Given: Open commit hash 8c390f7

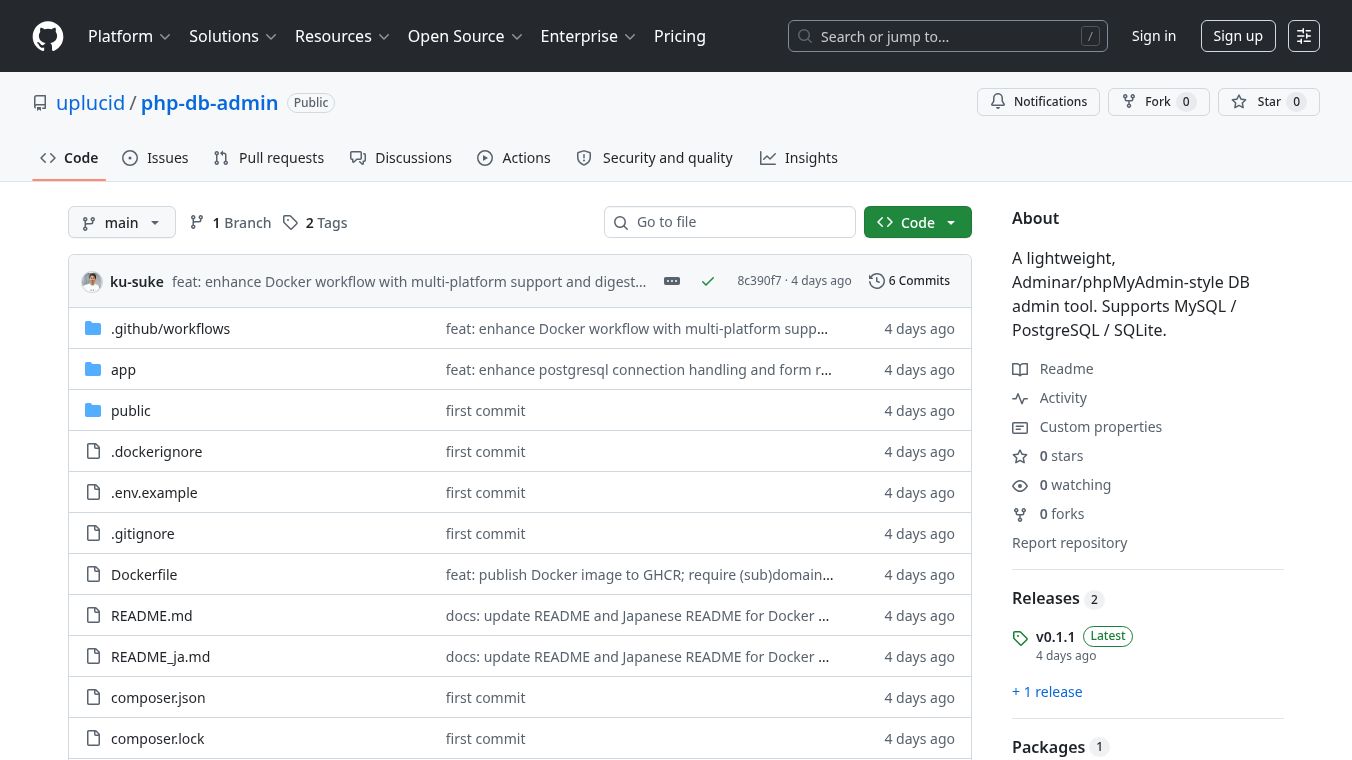Looking at the screenshot, I should pyautogui.click(x=759, y=281).
